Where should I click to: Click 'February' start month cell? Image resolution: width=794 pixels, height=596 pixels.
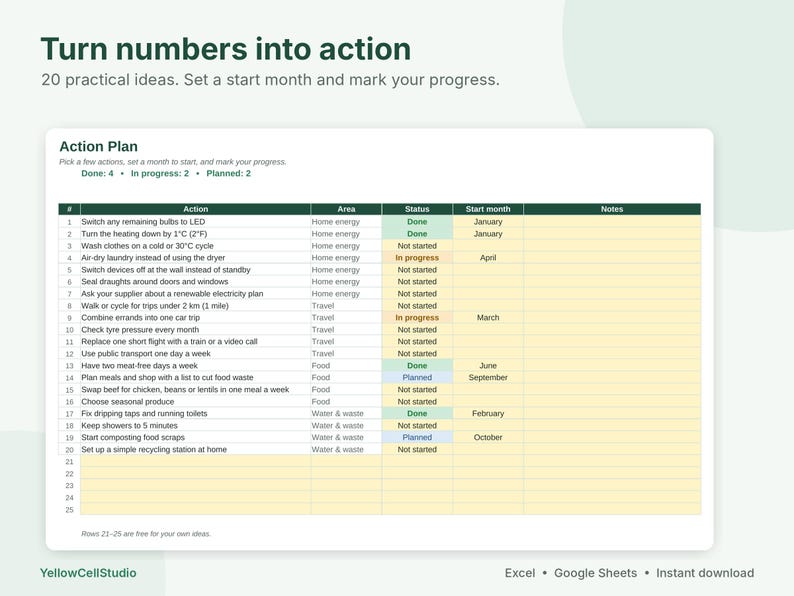pos(488,414)
